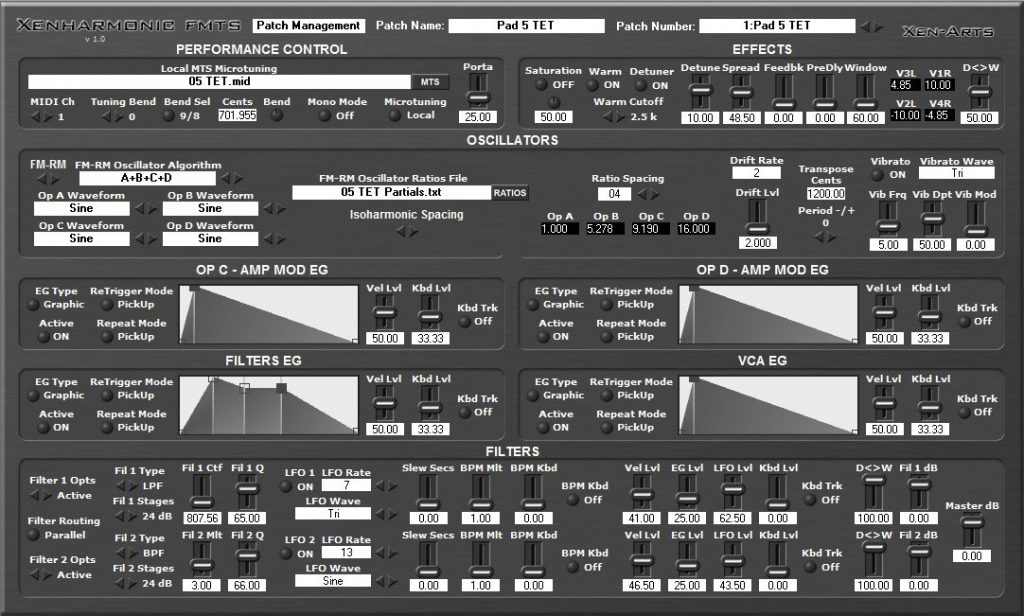Click the Saturation amount knob
Viewport: 1024px width, 616px height.
click(554, 102)
